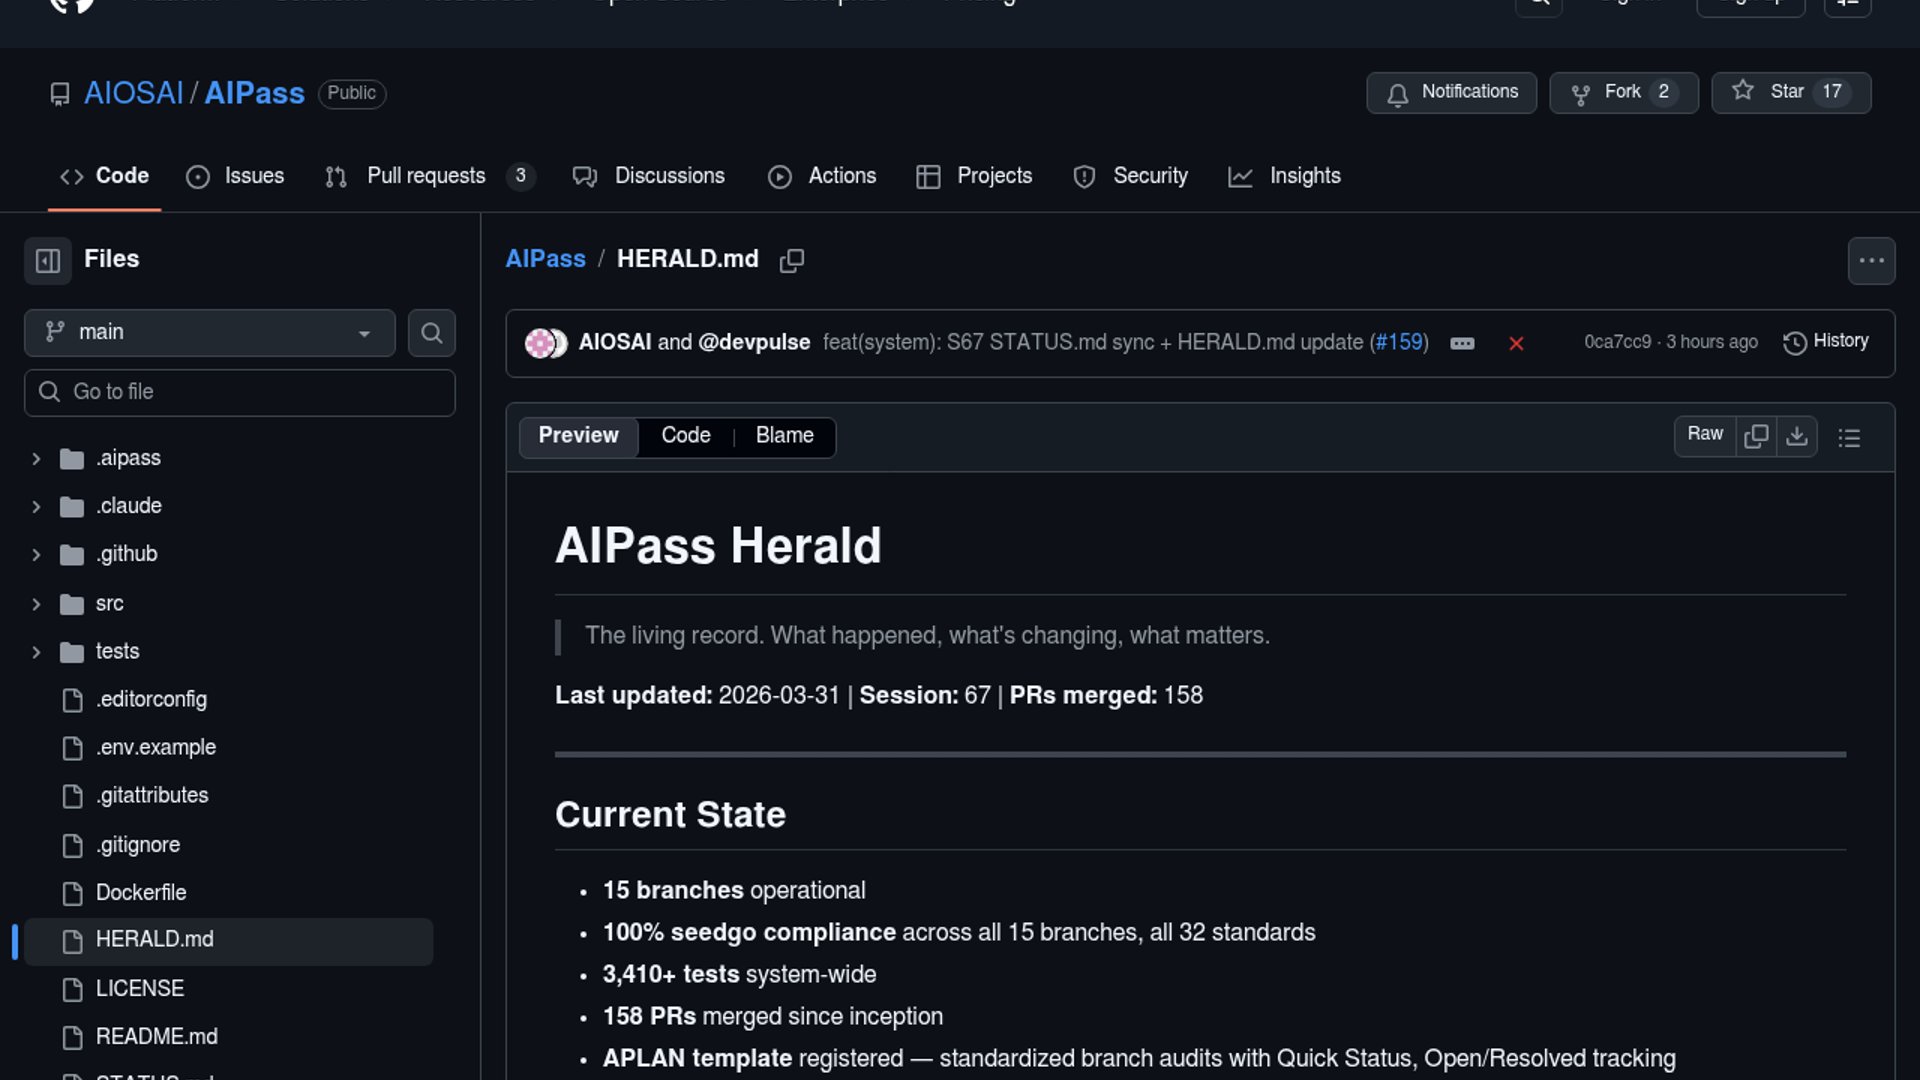The image size is (1920, 1080).
Task: Expand the .github folder
Action: click(36, 554)
